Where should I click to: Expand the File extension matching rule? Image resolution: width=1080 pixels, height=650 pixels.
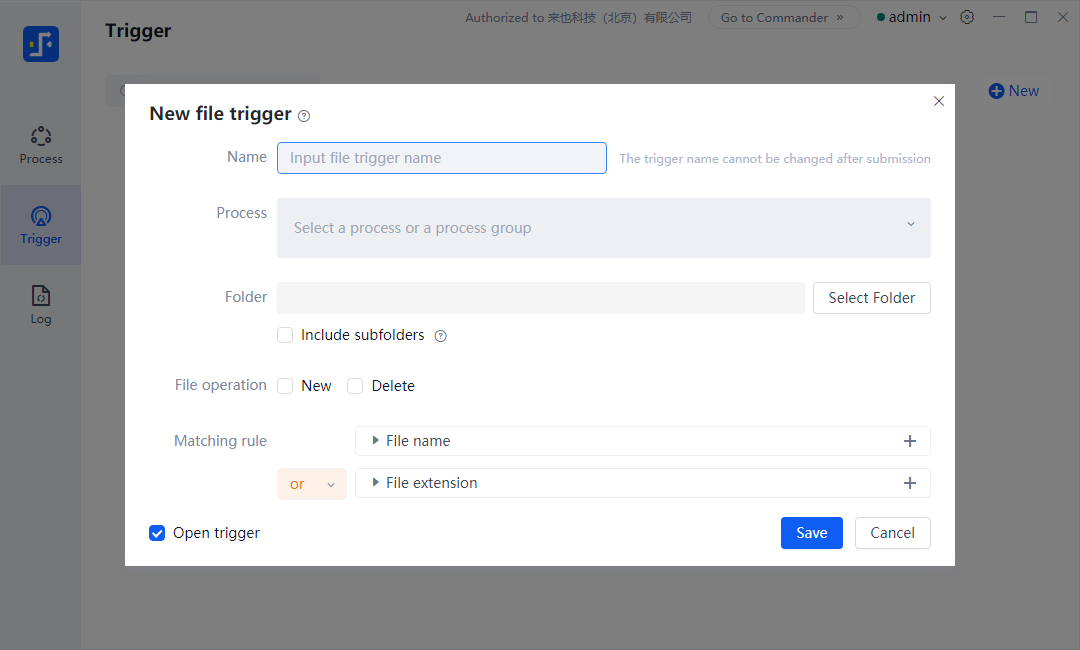coord(376,483)
